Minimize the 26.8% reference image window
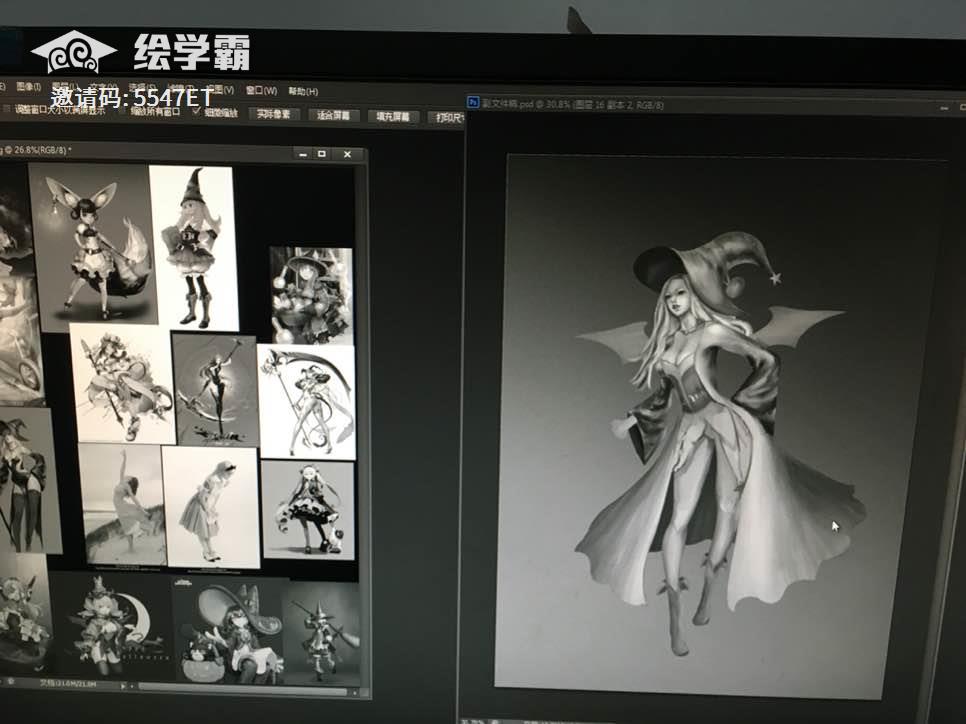 [x=302, y=154]
